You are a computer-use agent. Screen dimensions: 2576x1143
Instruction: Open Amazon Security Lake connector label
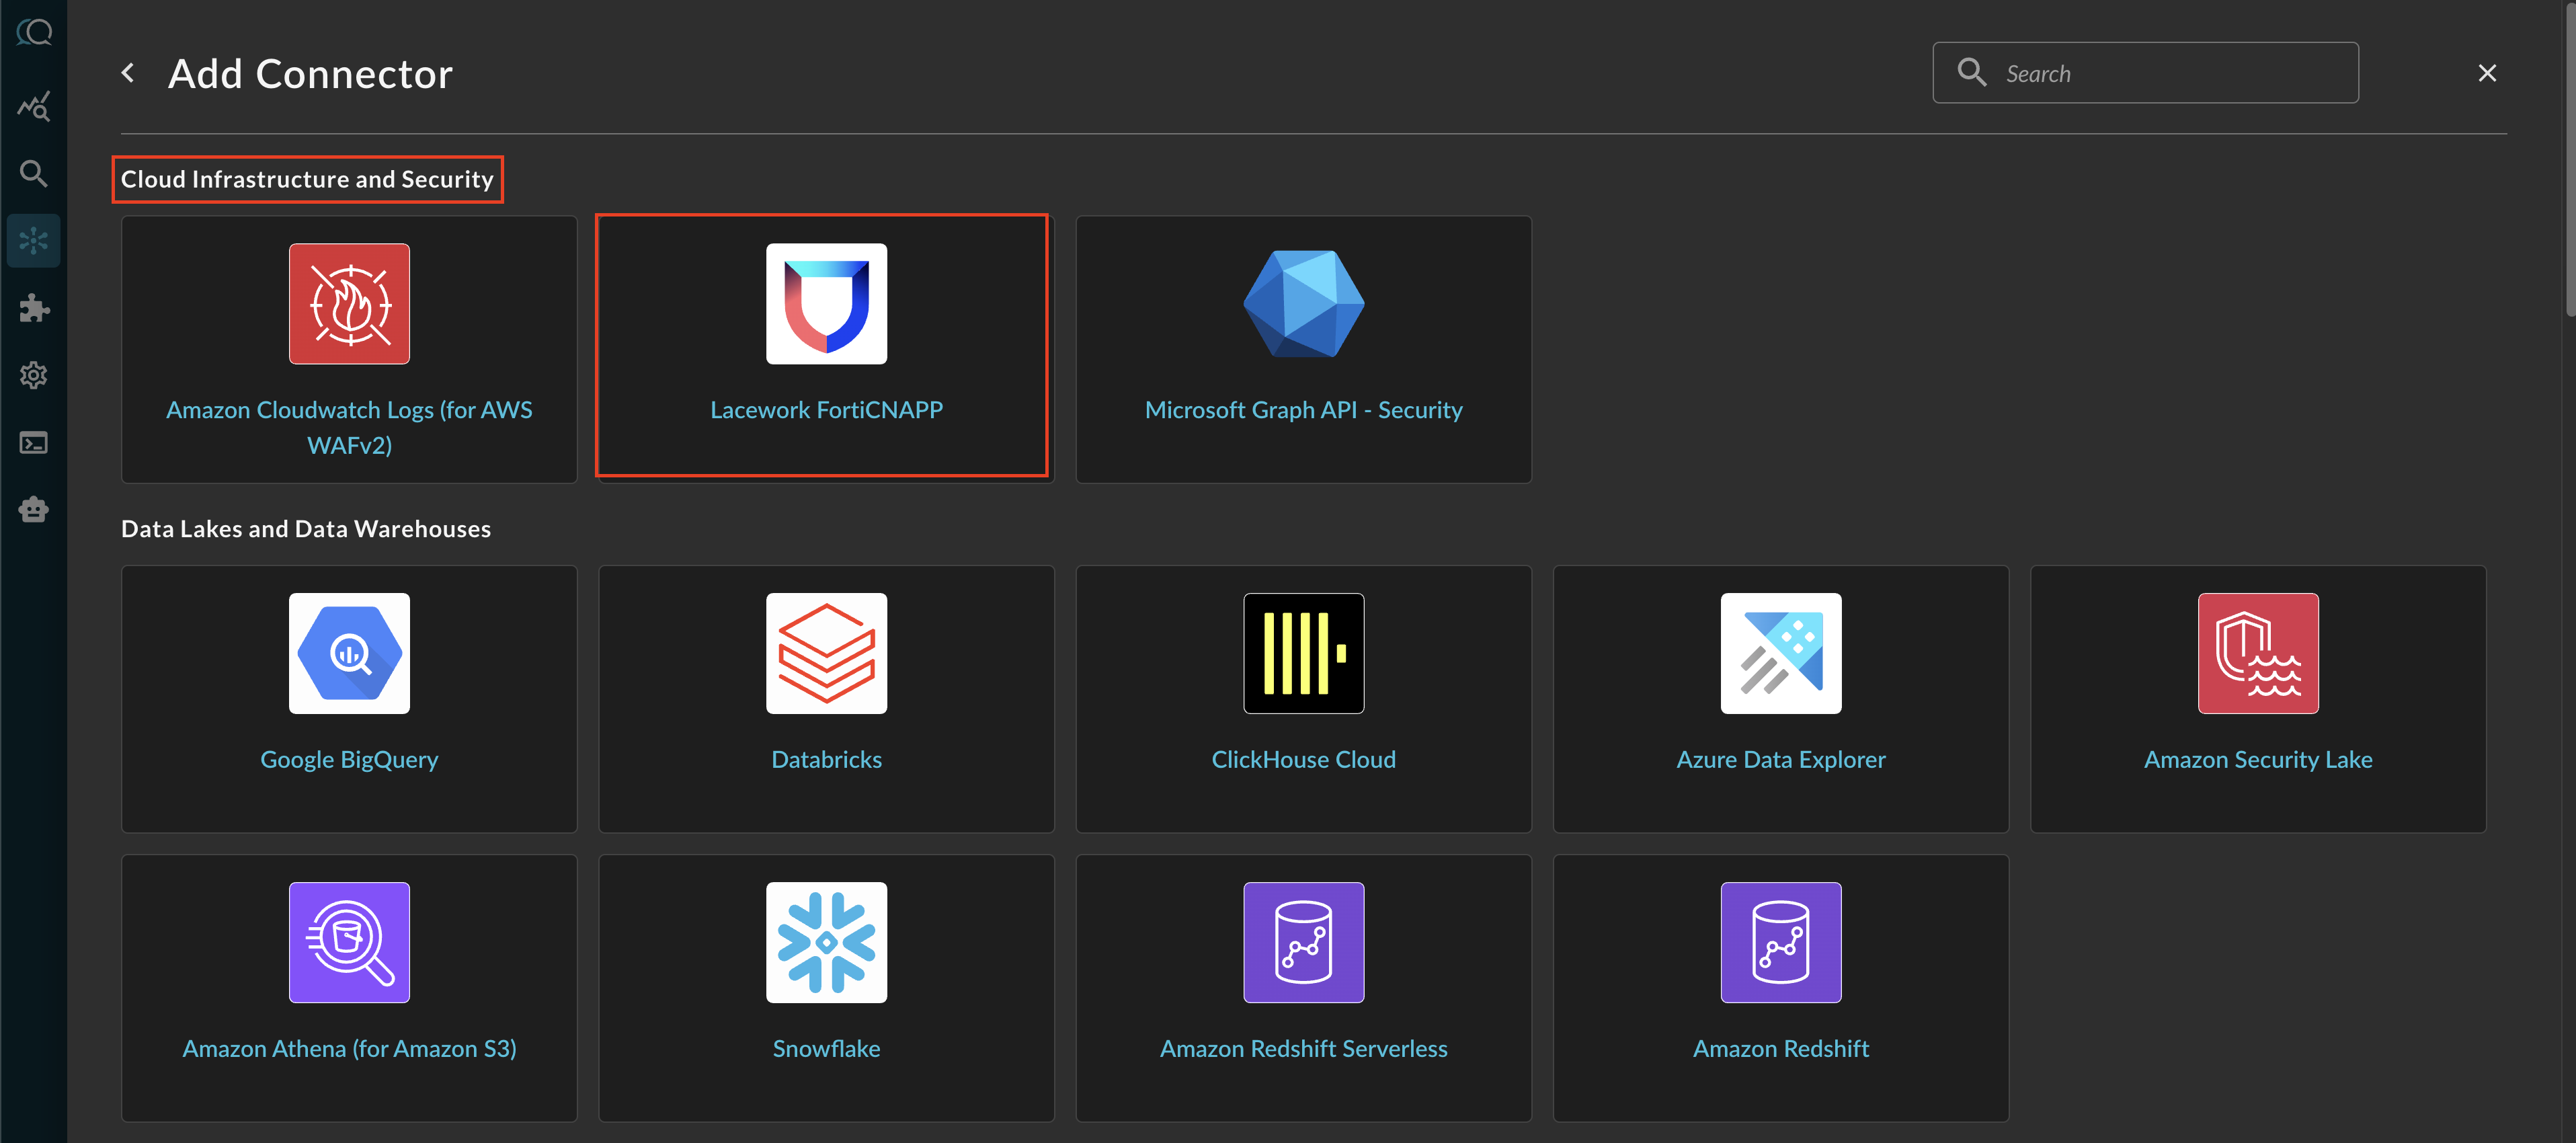click(x=2258, y=760)
